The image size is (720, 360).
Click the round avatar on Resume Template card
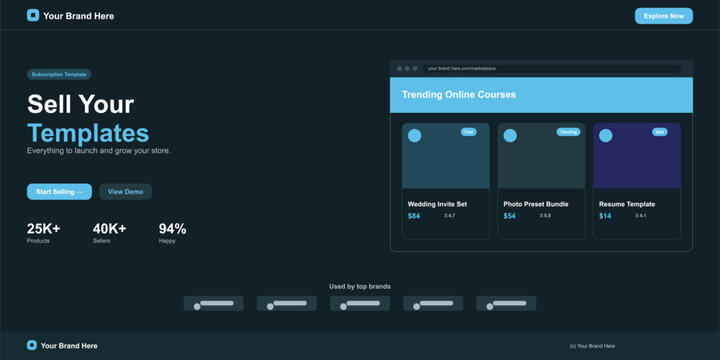(605, 135)
